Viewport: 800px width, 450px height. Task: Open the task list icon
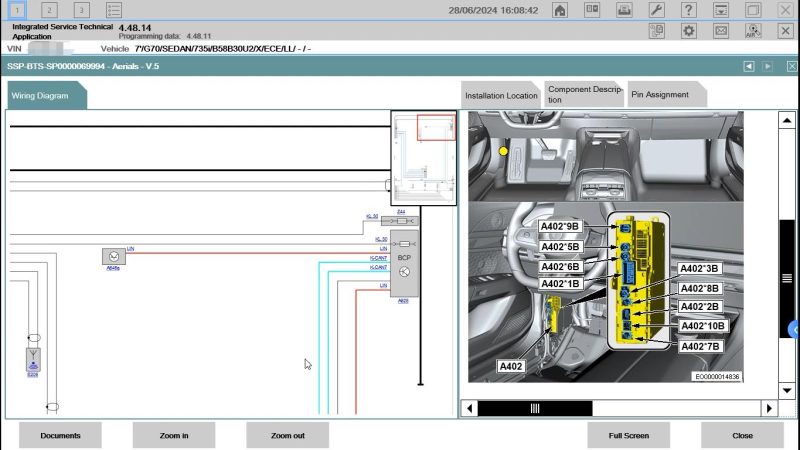click(x=114, y=10)
